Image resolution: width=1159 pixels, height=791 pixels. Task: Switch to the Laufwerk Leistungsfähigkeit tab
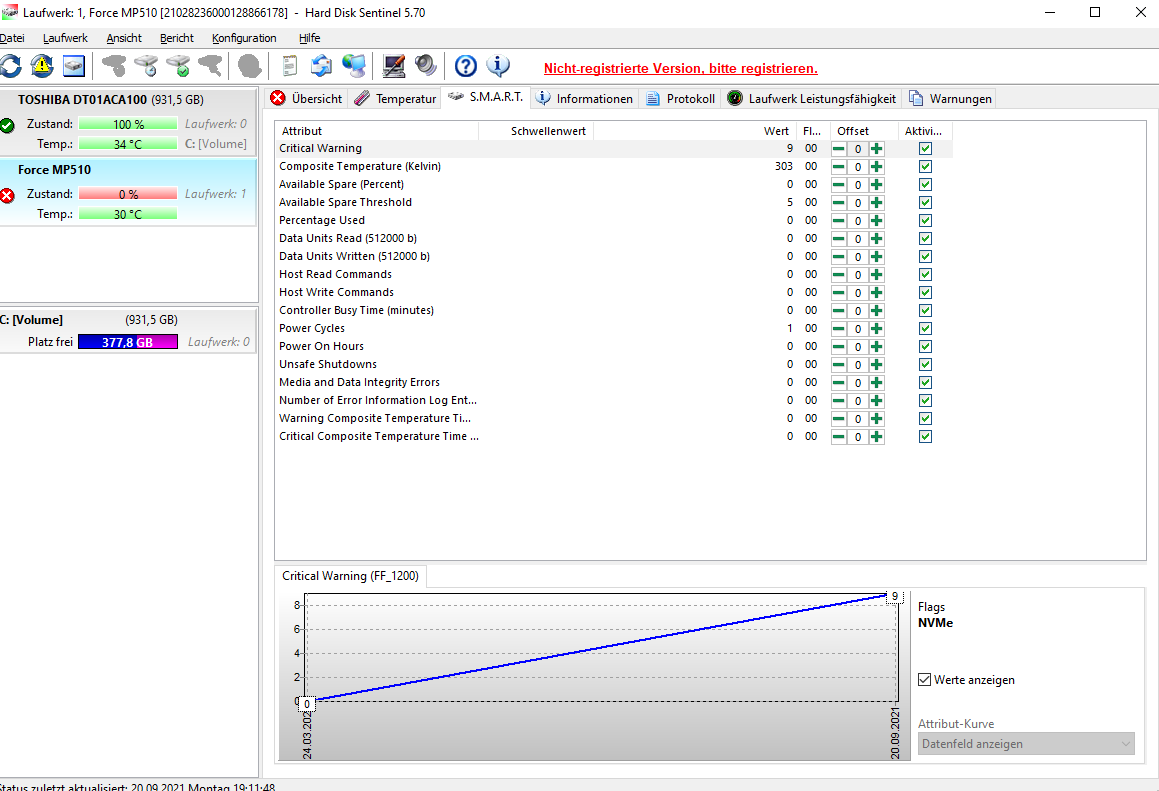point(811,98)
